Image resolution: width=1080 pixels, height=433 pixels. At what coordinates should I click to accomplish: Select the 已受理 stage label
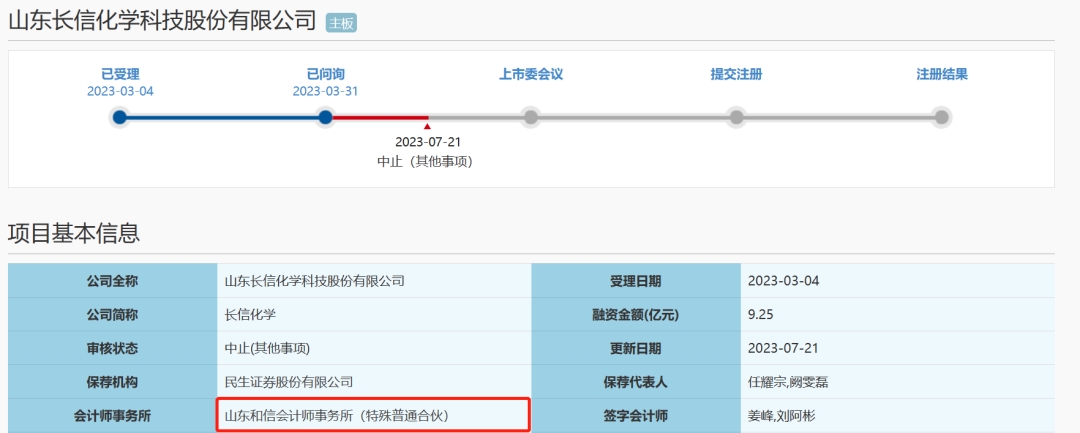click(120, 74)
